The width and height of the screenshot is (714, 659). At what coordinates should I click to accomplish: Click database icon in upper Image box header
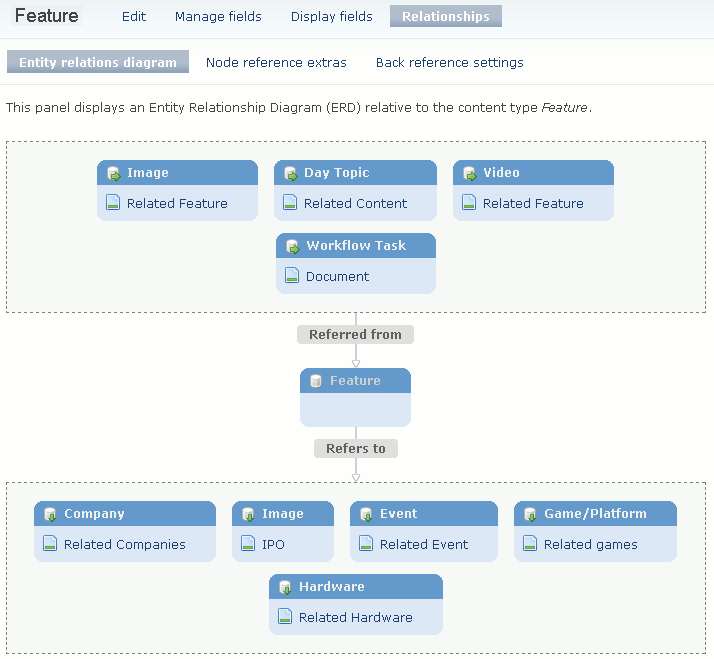pyautogui.click(x=114, y=174)
